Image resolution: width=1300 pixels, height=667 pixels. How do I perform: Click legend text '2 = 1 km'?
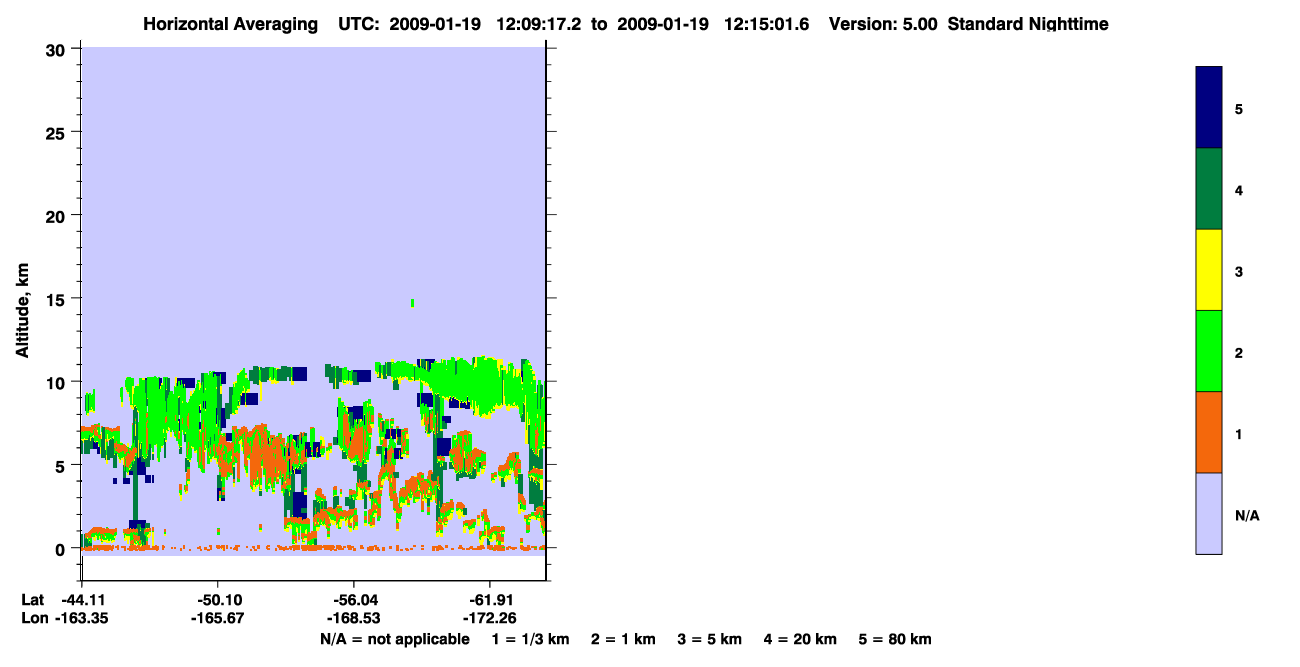[x=623, y=640]
